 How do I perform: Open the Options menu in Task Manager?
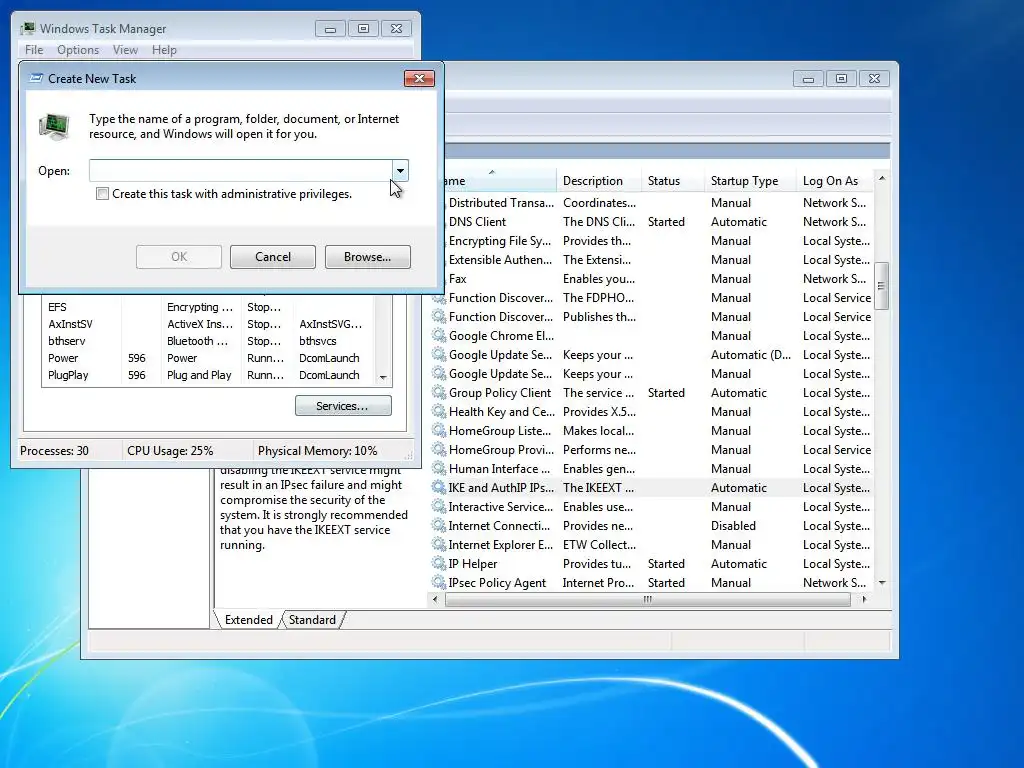[78, 50]
